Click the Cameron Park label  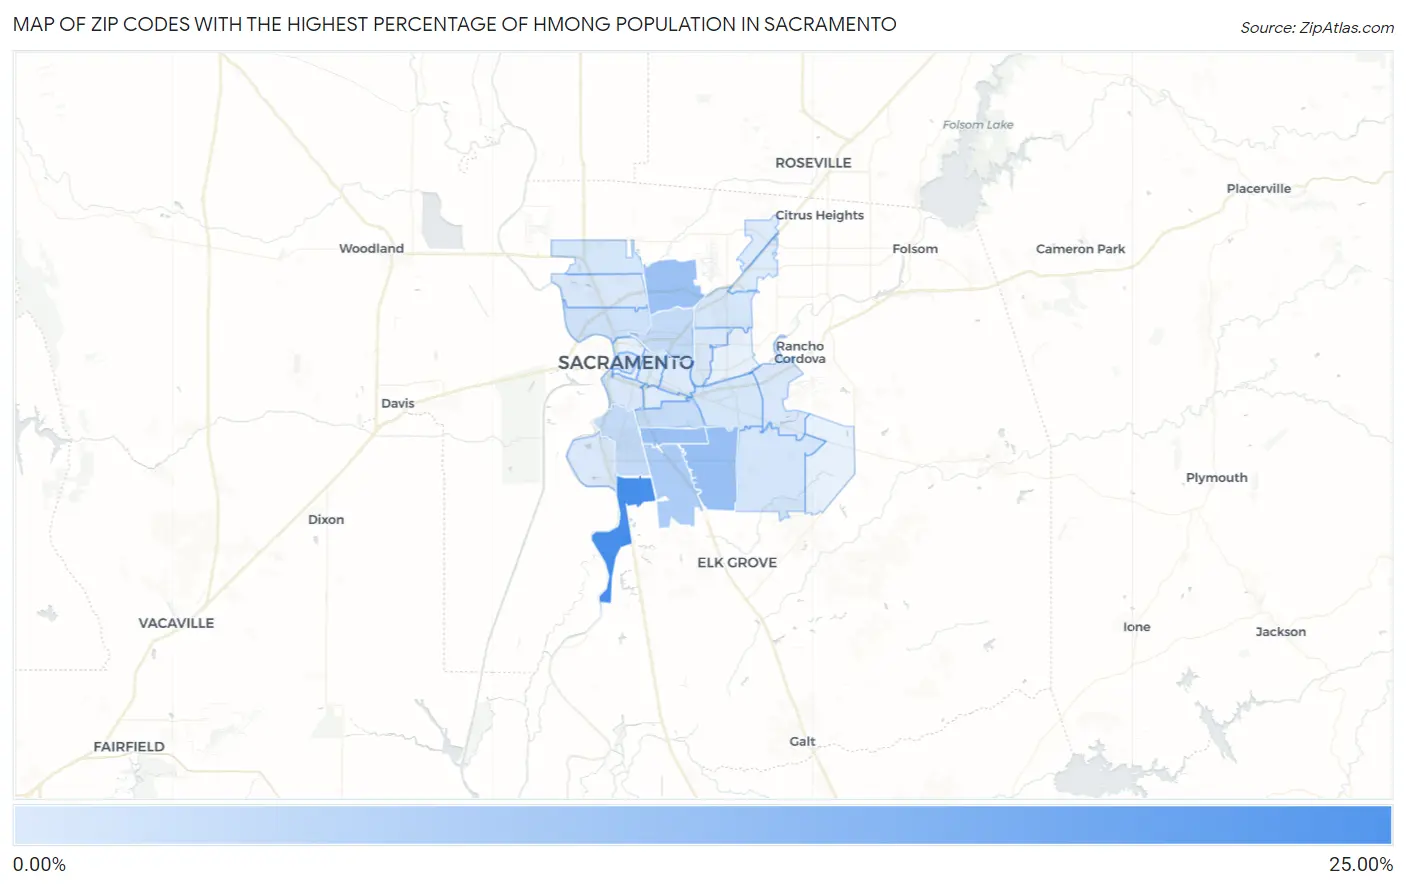(1080, 249)
